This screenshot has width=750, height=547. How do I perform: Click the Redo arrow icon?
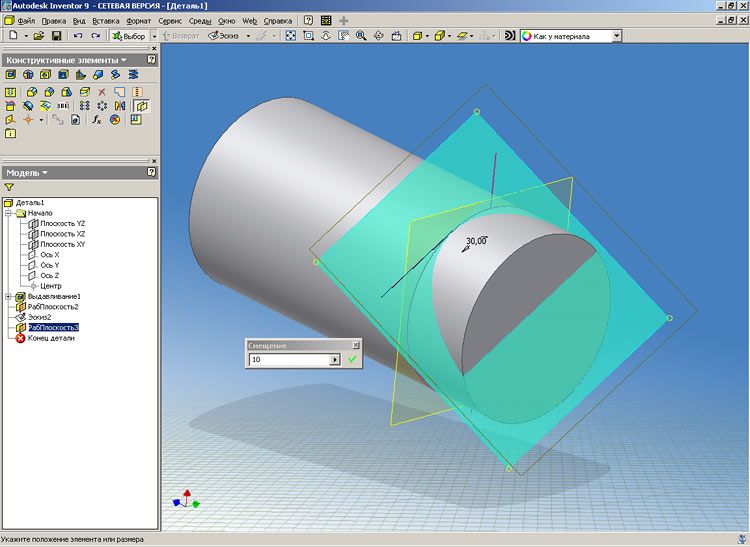pyautogui.click(x=96, y=36)
